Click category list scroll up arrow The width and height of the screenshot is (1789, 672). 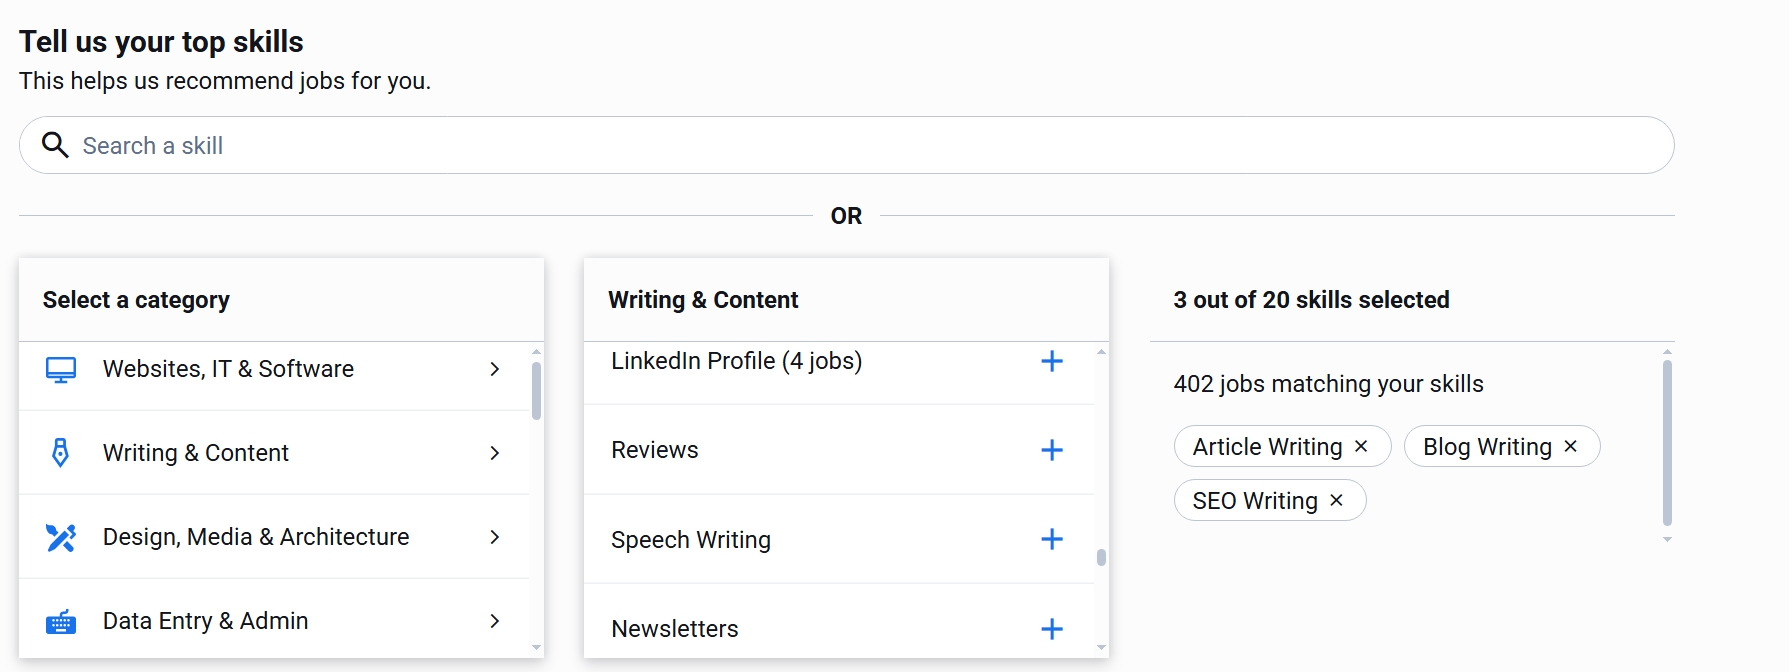(x=537, y=352)
